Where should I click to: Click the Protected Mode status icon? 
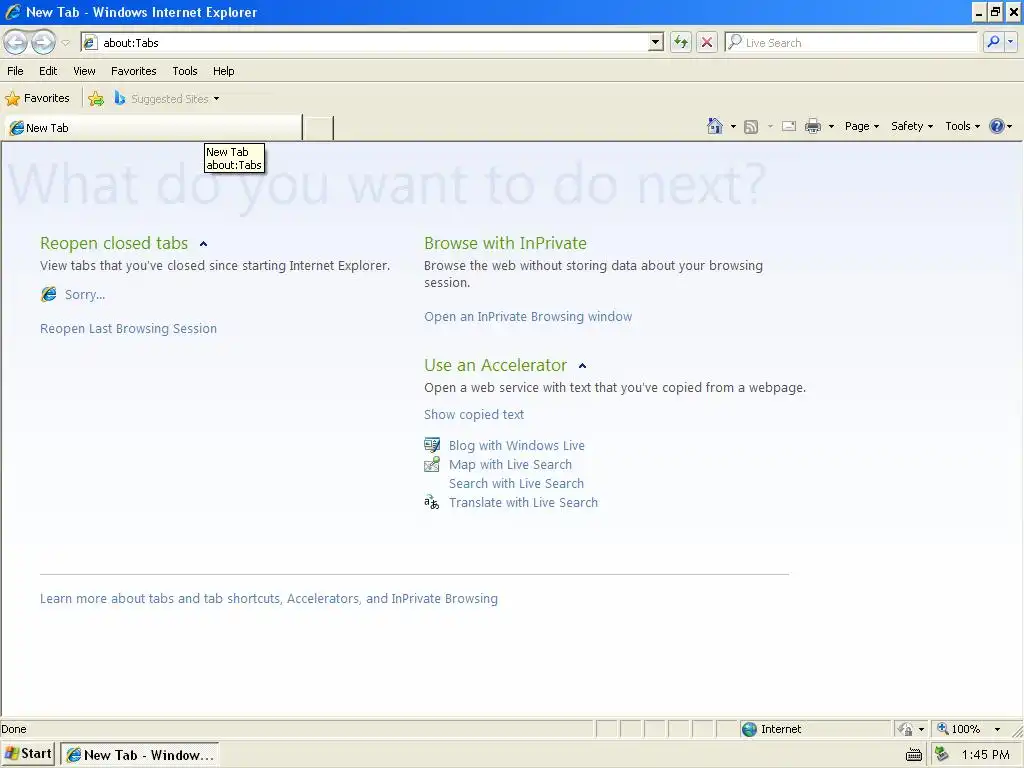(x=905, y=729)
